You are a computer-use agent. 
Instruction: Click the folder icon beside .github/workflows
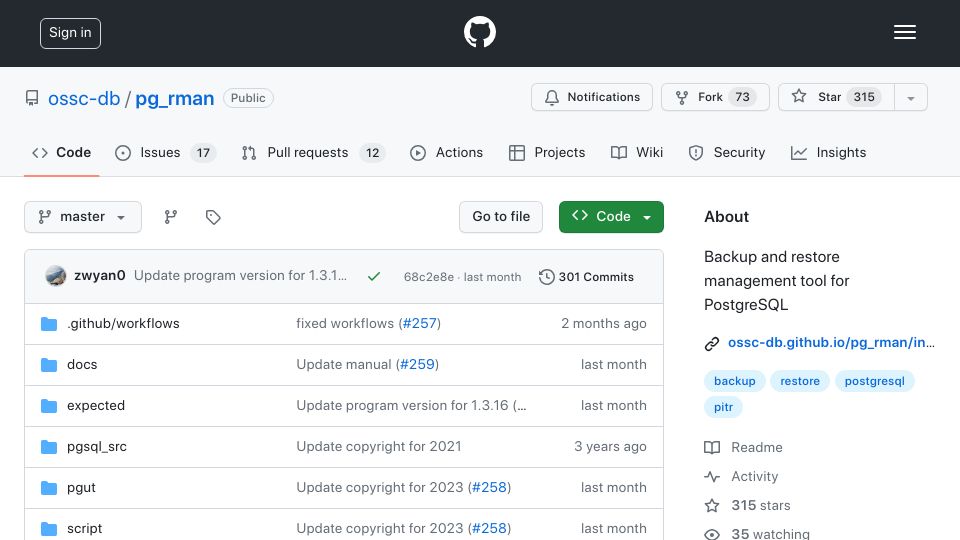(49, 324)
